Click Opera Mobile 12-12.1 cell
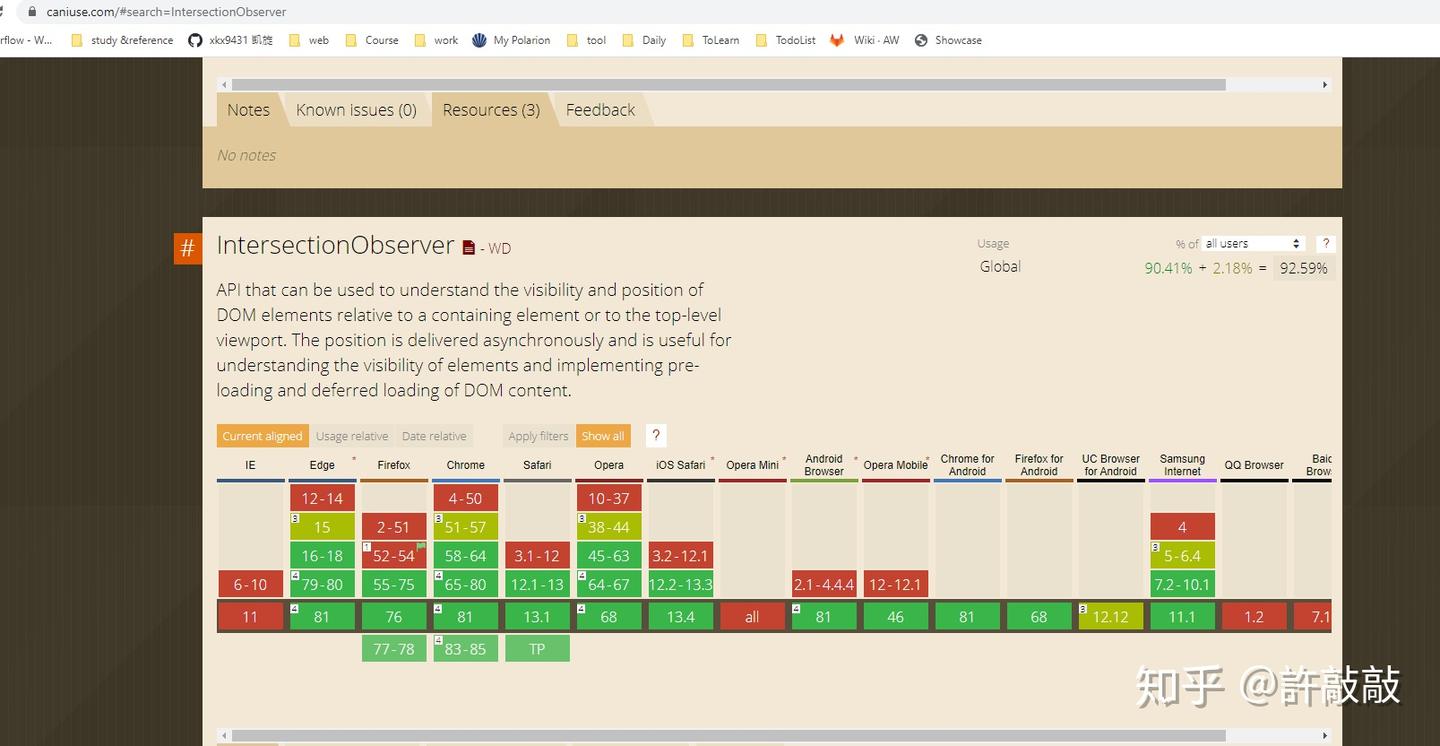Image resolution: width=1440 pixels, height=746 pixels. pos(896,584)
